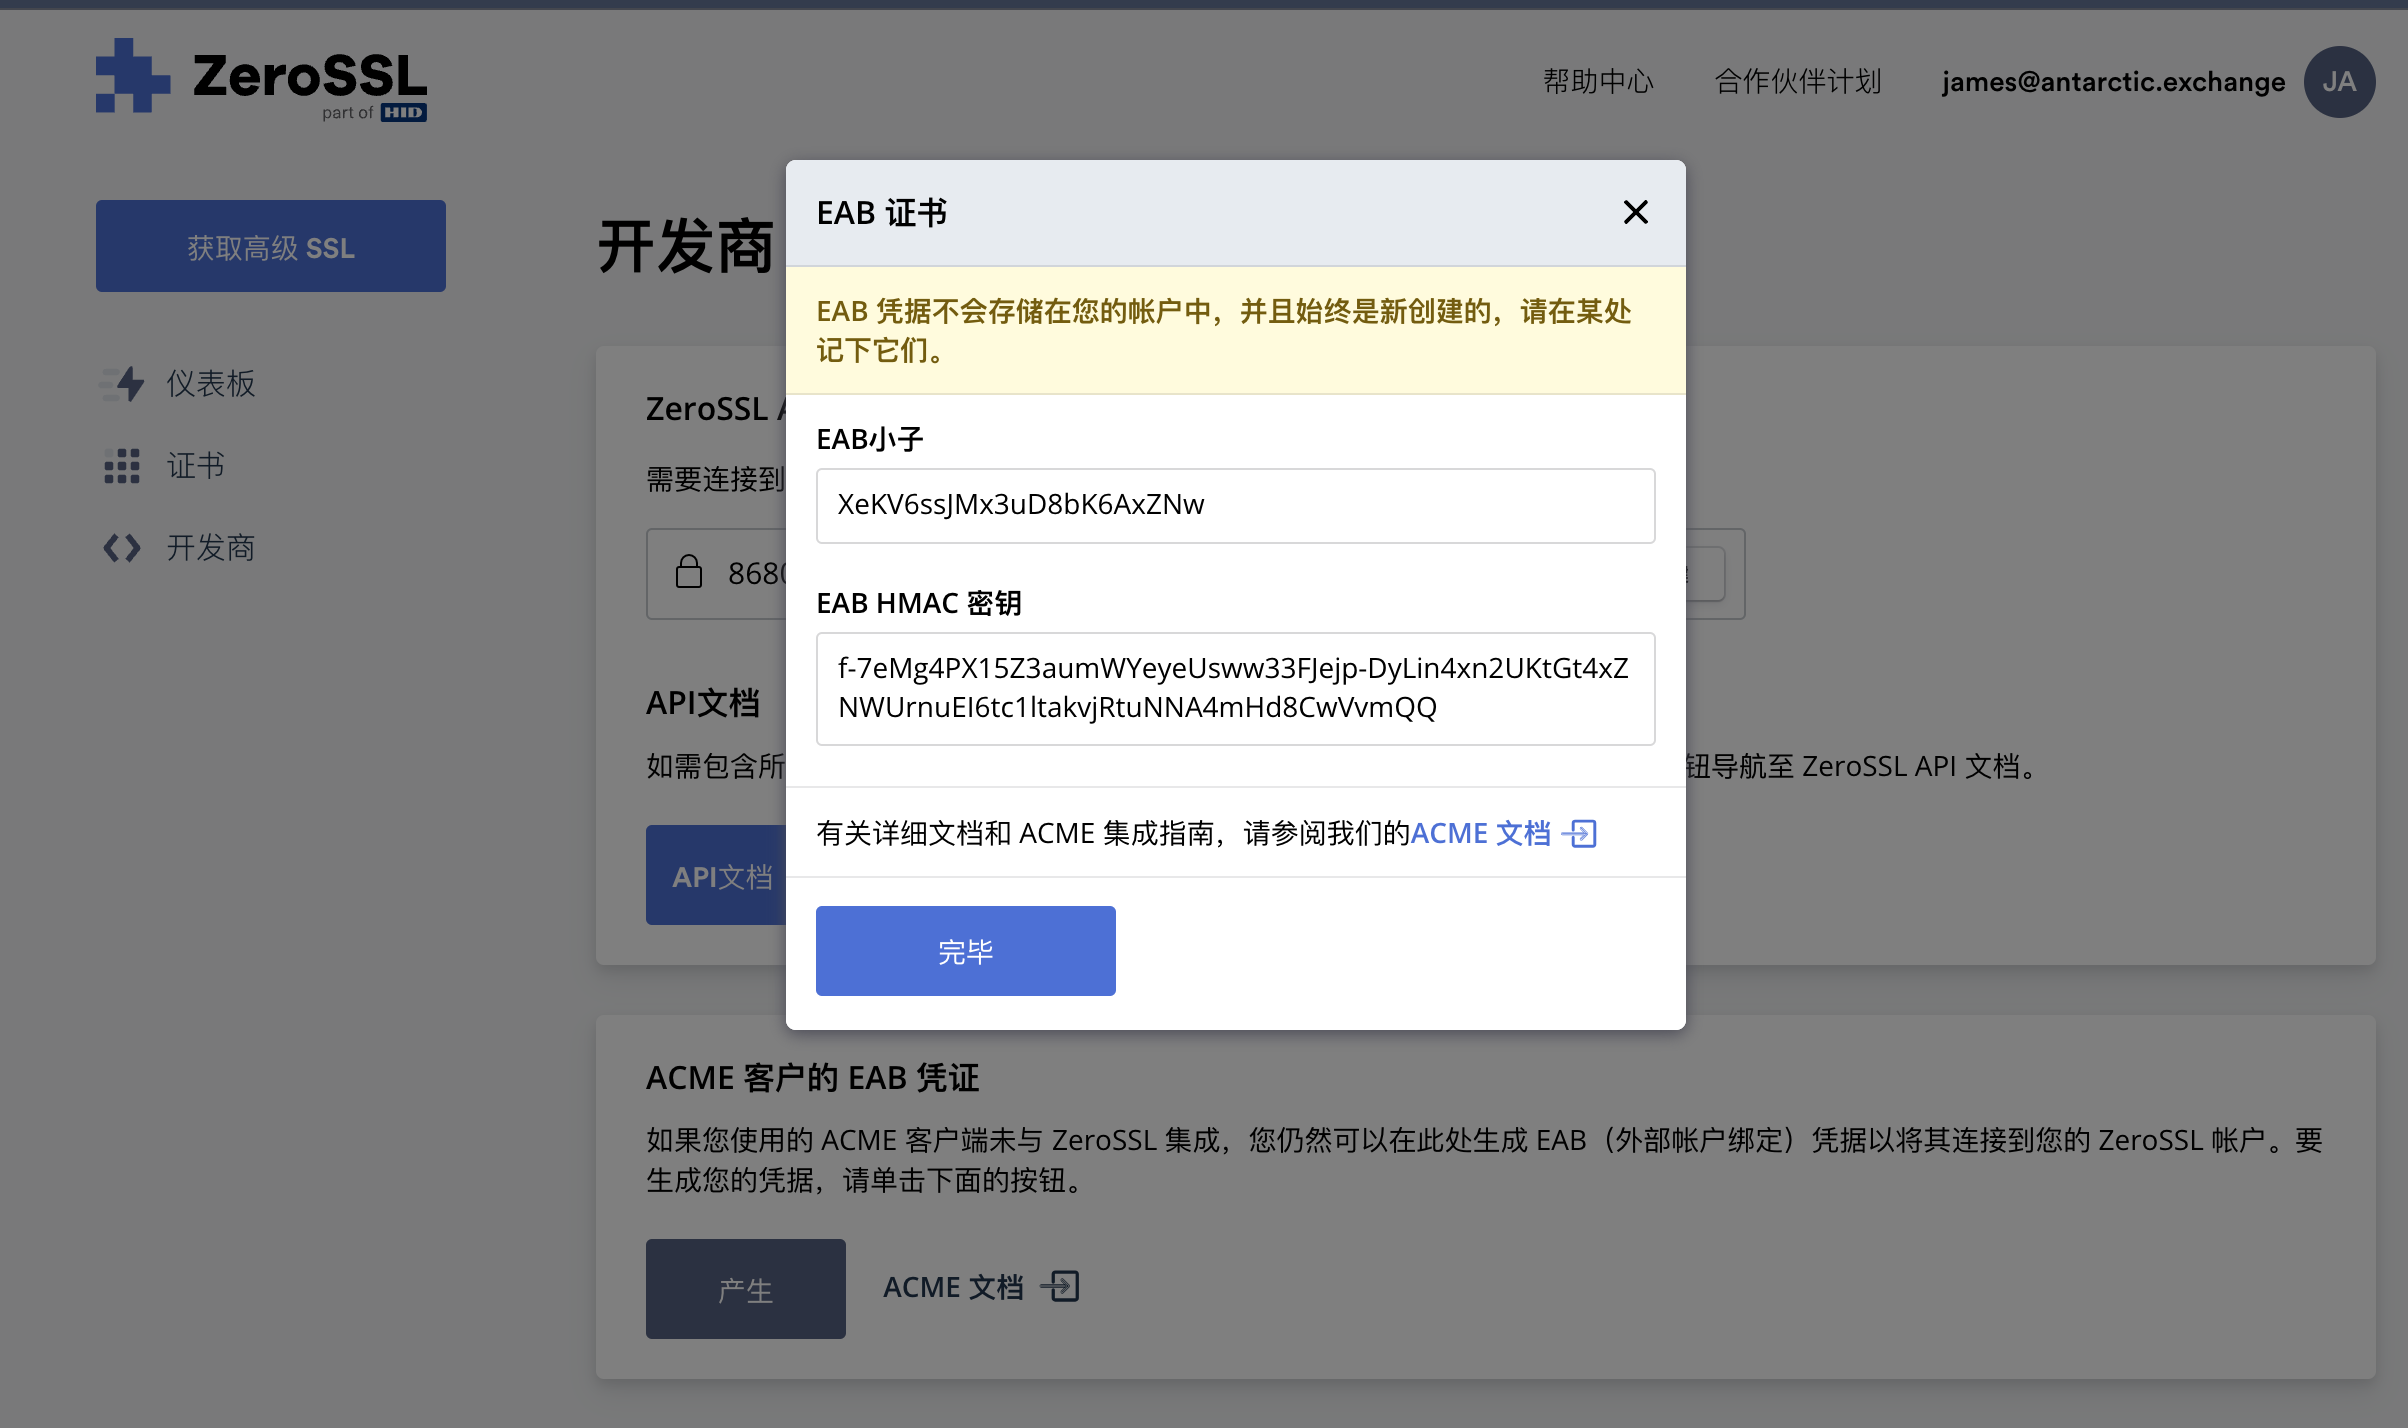Click the JA user avatar

click(2339, 82)
